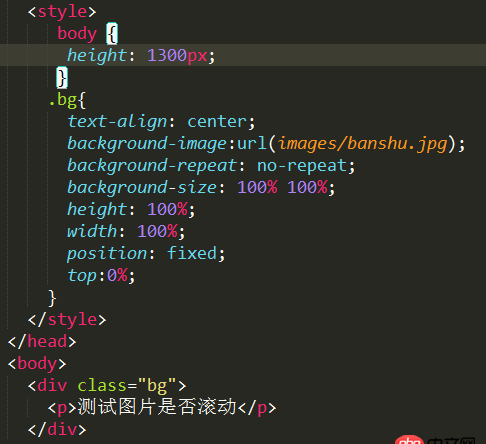Click the opening <style> tag
This screenshot has width=486, height=444.
pos(62,12)
